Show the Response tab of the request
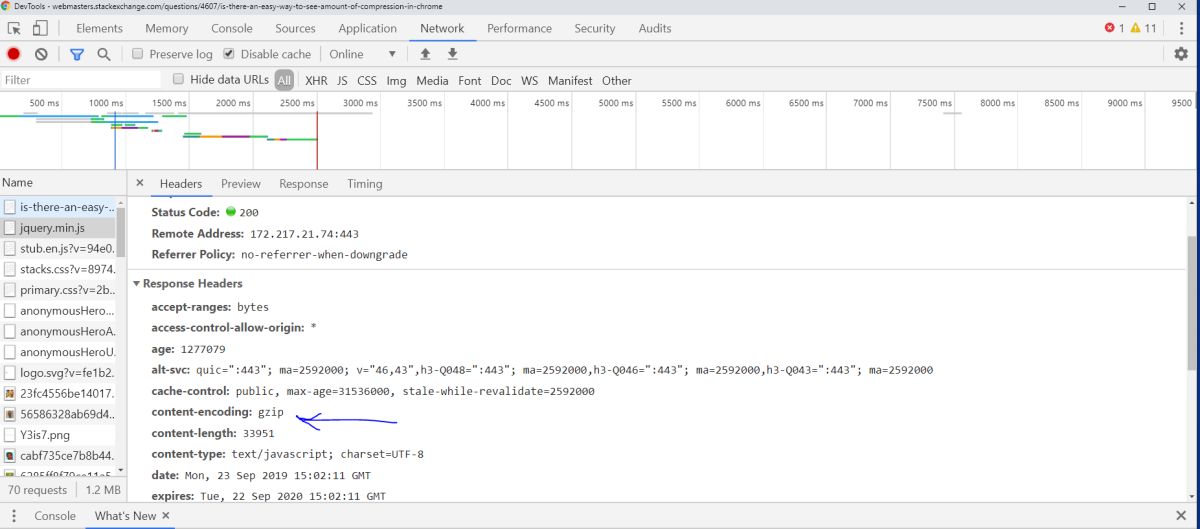The width and height of the screenshot is (1200, 529). 304,183
